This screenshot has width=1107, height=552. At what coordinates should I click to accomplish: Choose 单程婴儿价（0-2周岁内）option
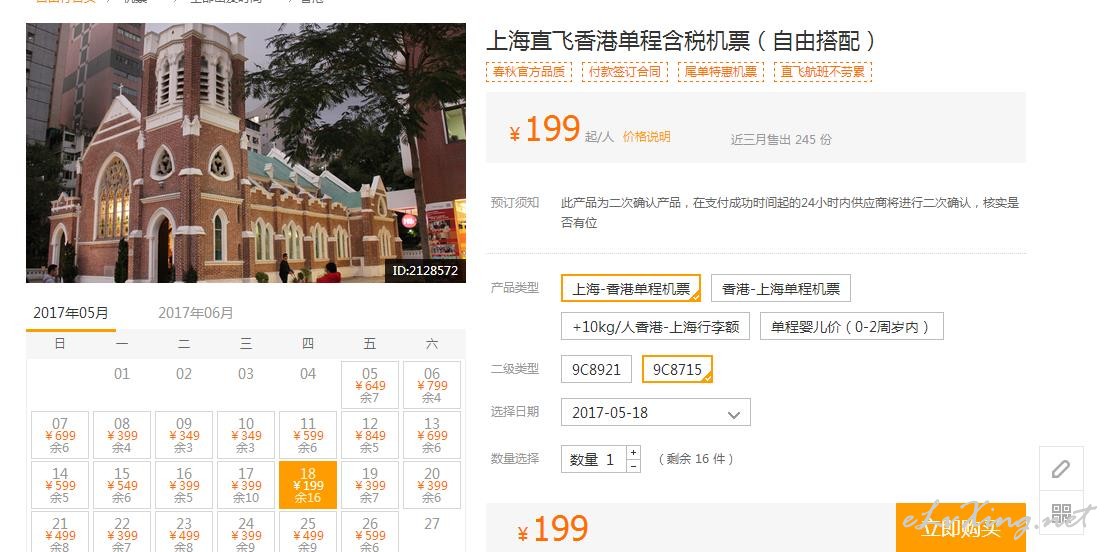coord(851,326)
